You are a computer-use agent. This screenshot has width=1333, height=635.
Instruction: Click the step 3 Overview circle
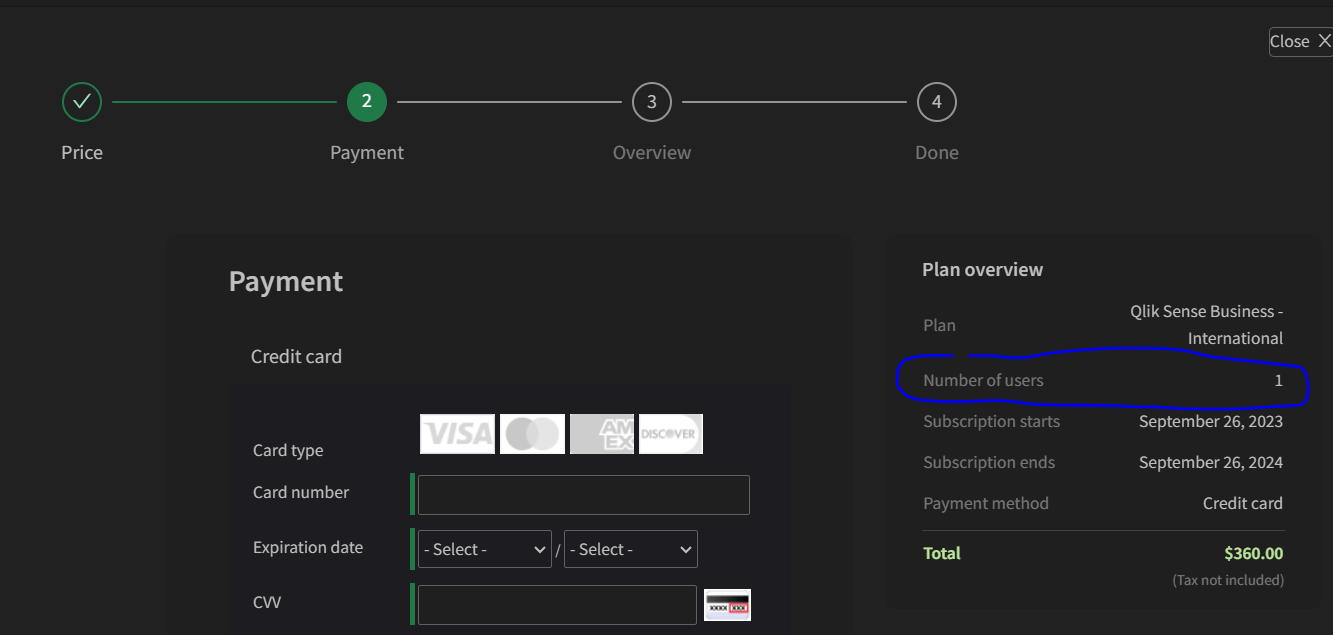[x=651, y=101]
